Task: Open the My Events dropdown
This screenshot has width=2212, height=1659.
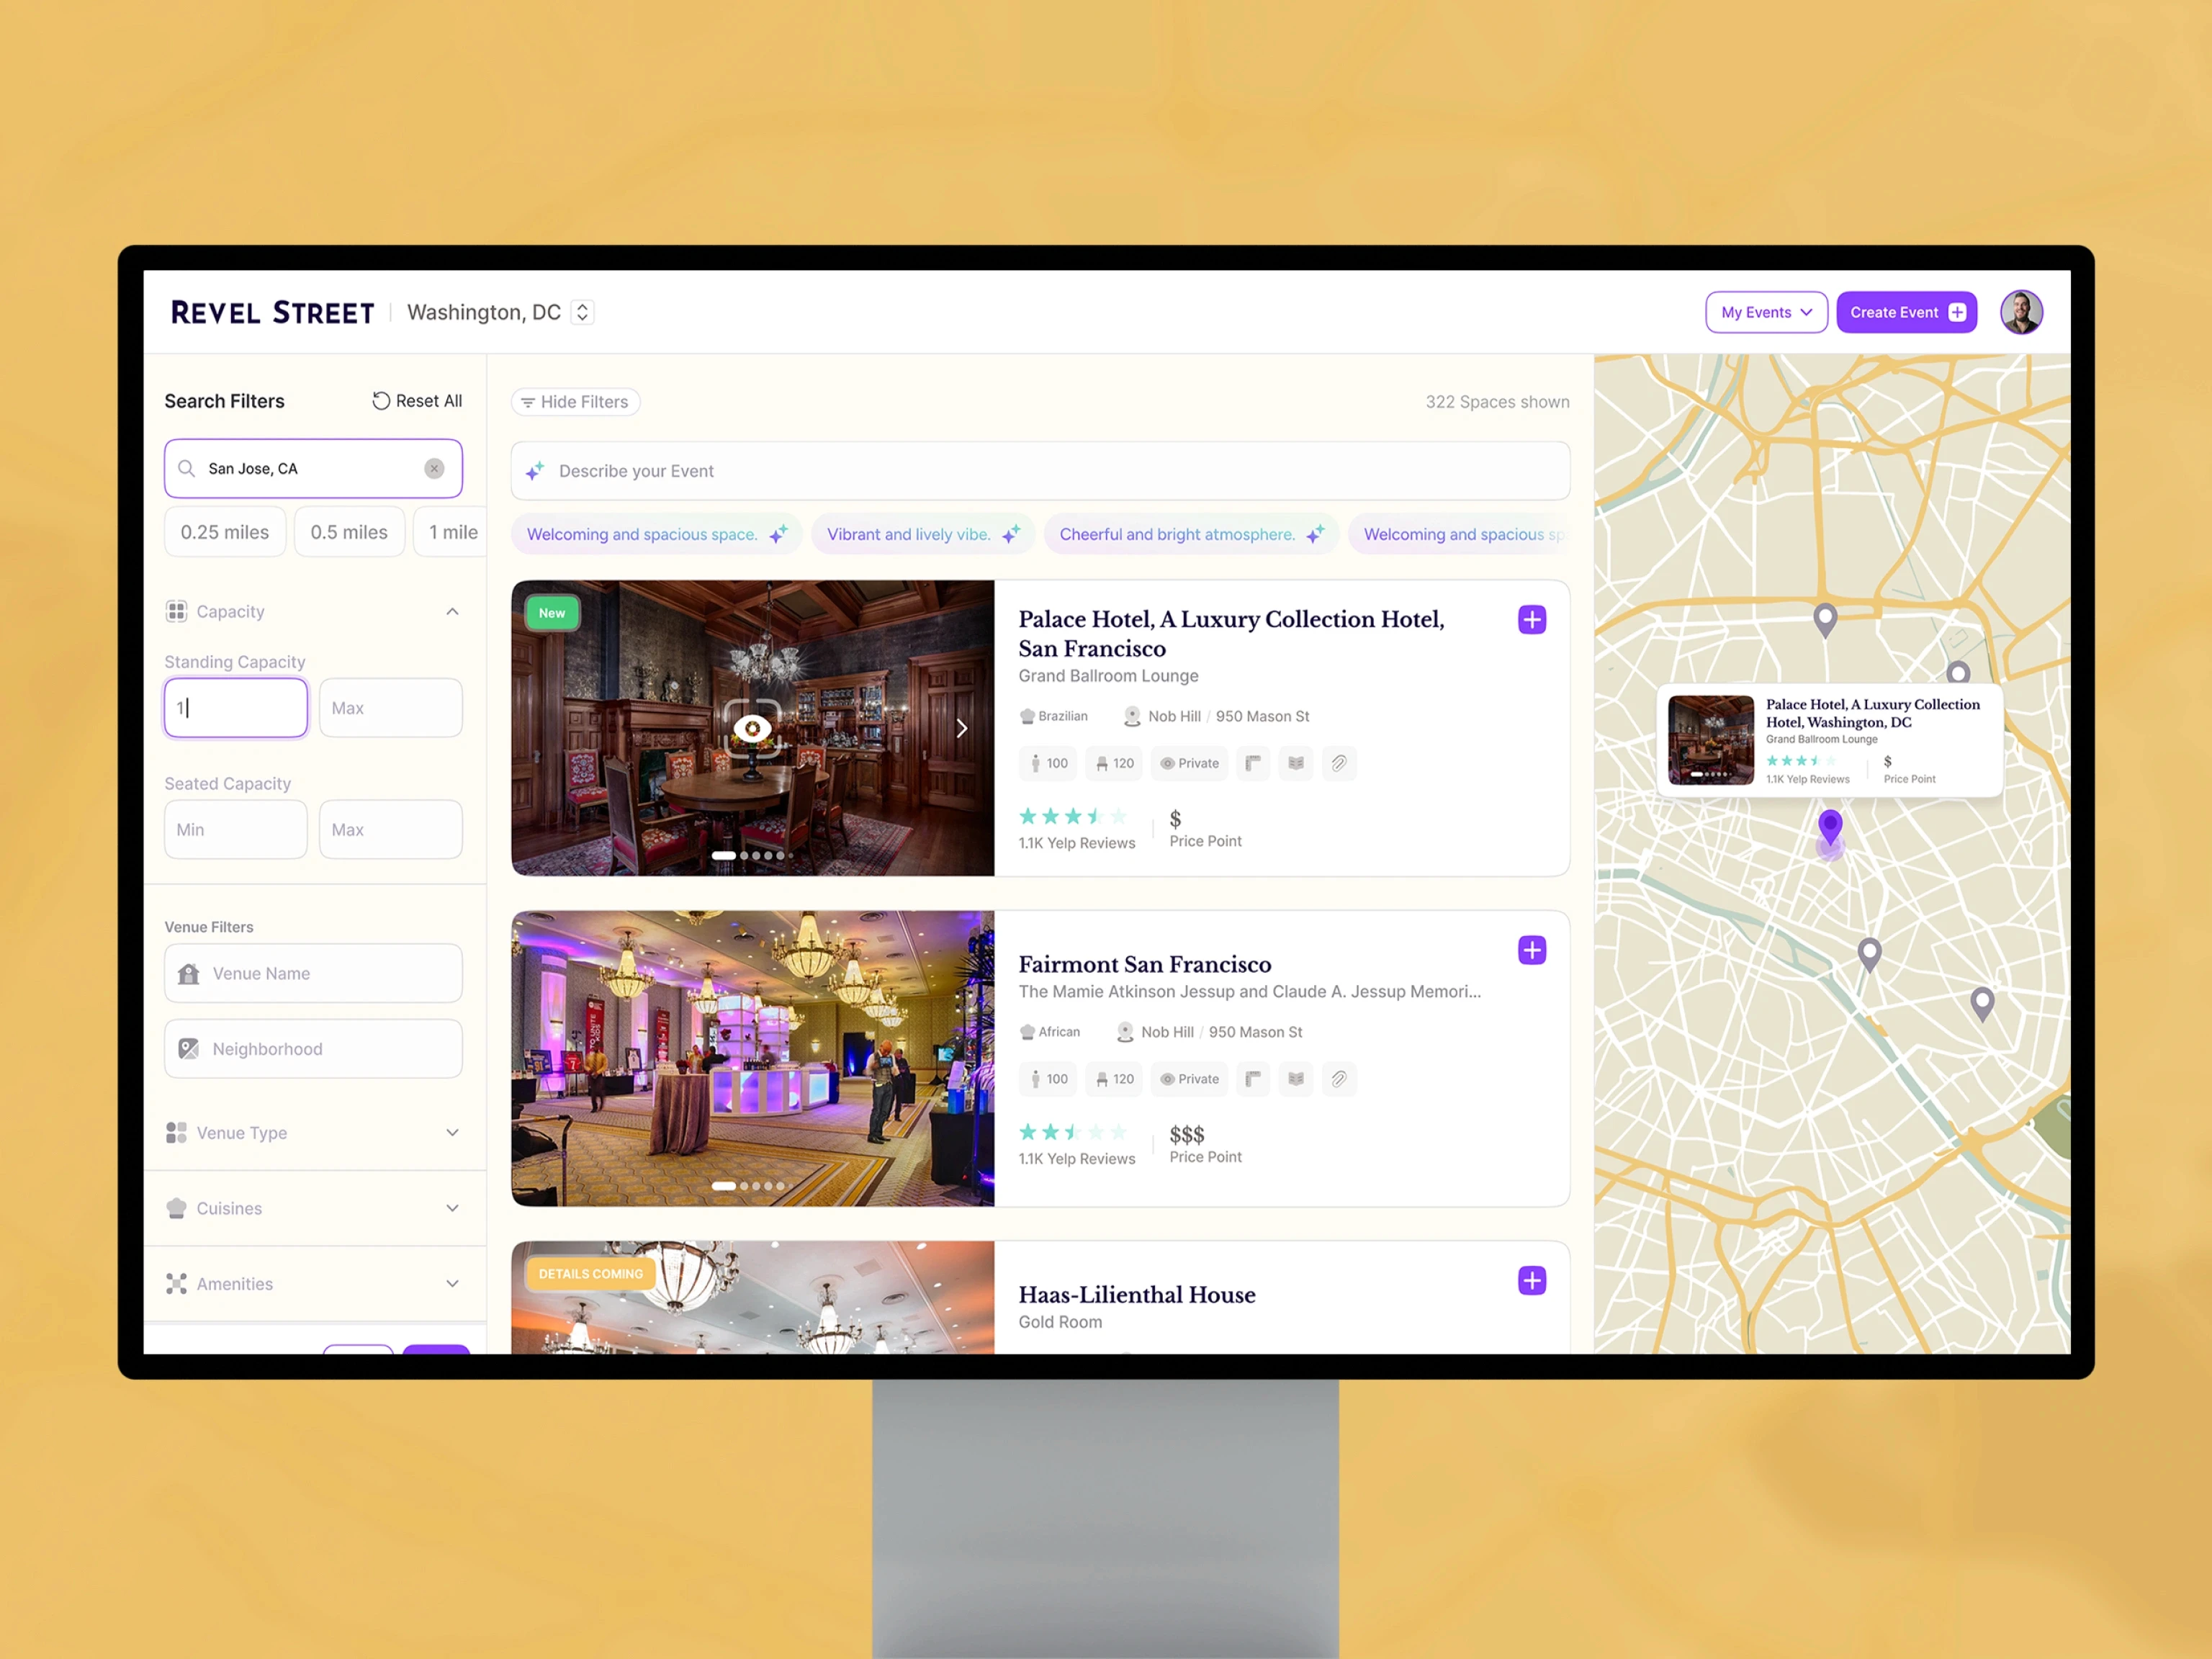Action: coord(1765,312)
